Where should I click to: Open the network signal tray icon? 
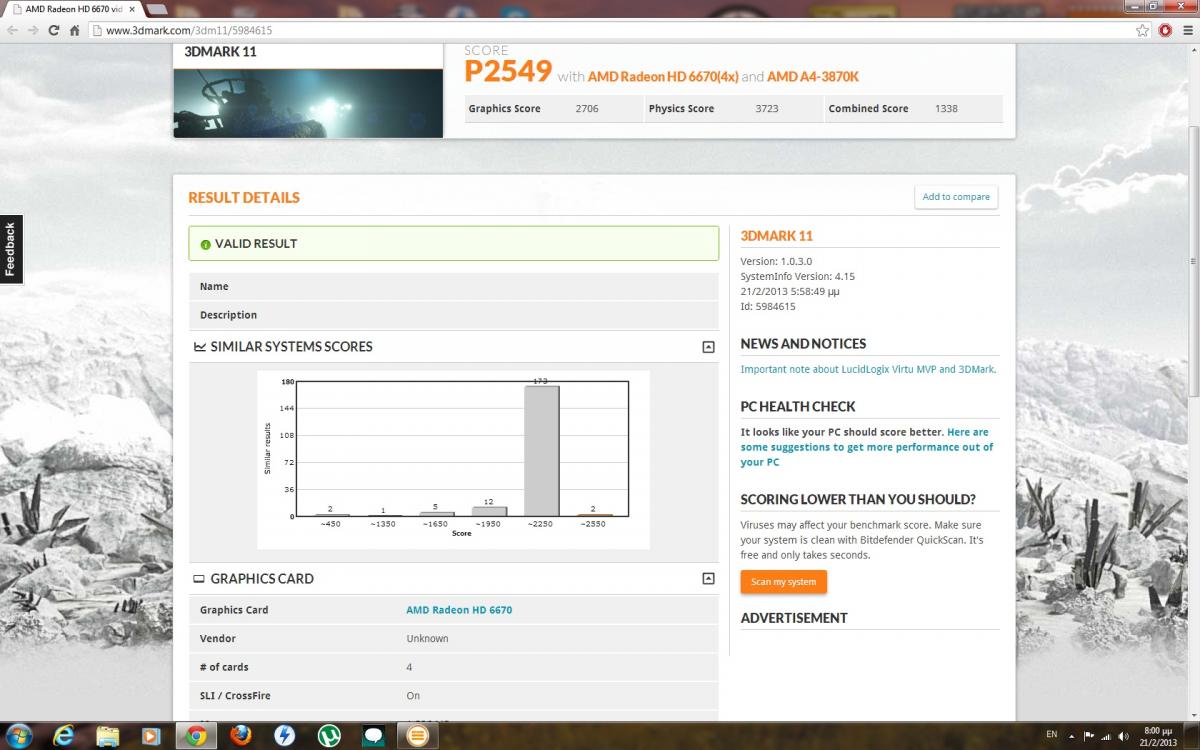[x=1108, y=736]
